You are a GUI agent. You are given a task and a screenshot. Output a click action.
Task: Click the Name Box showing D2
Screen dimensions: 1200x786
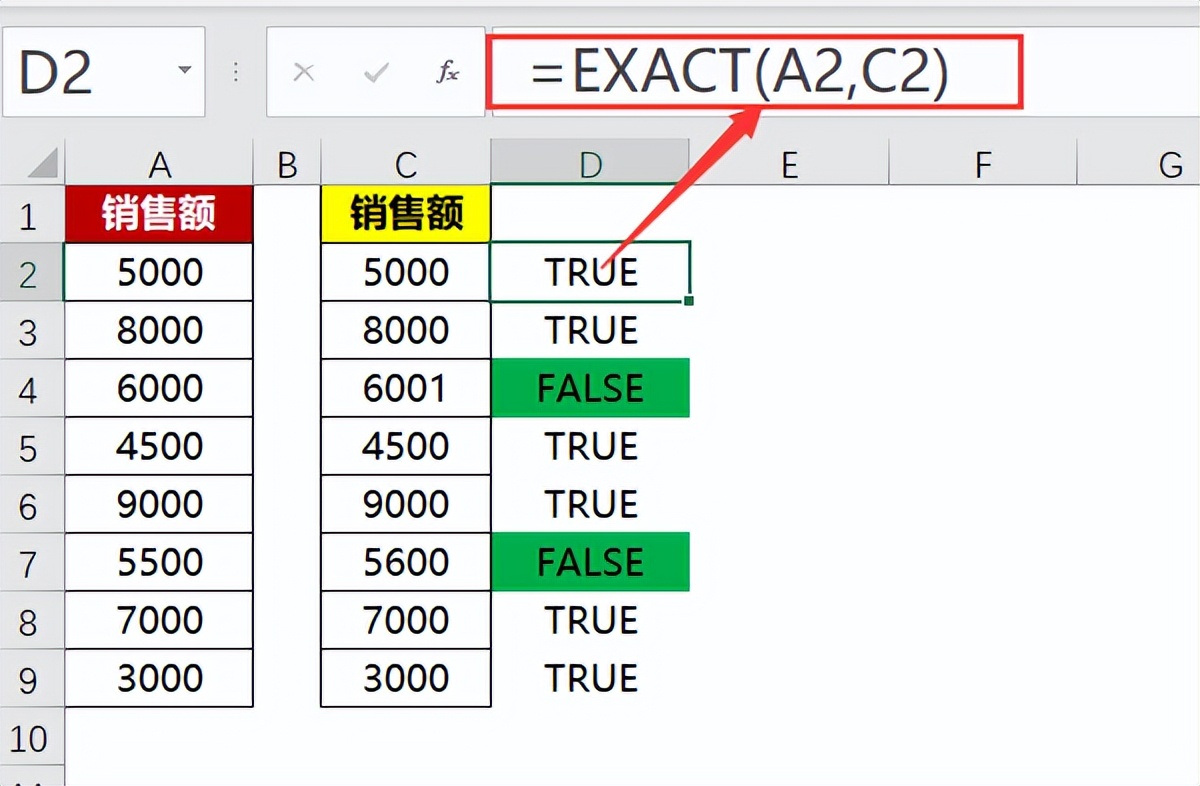[x=104, y=72]
